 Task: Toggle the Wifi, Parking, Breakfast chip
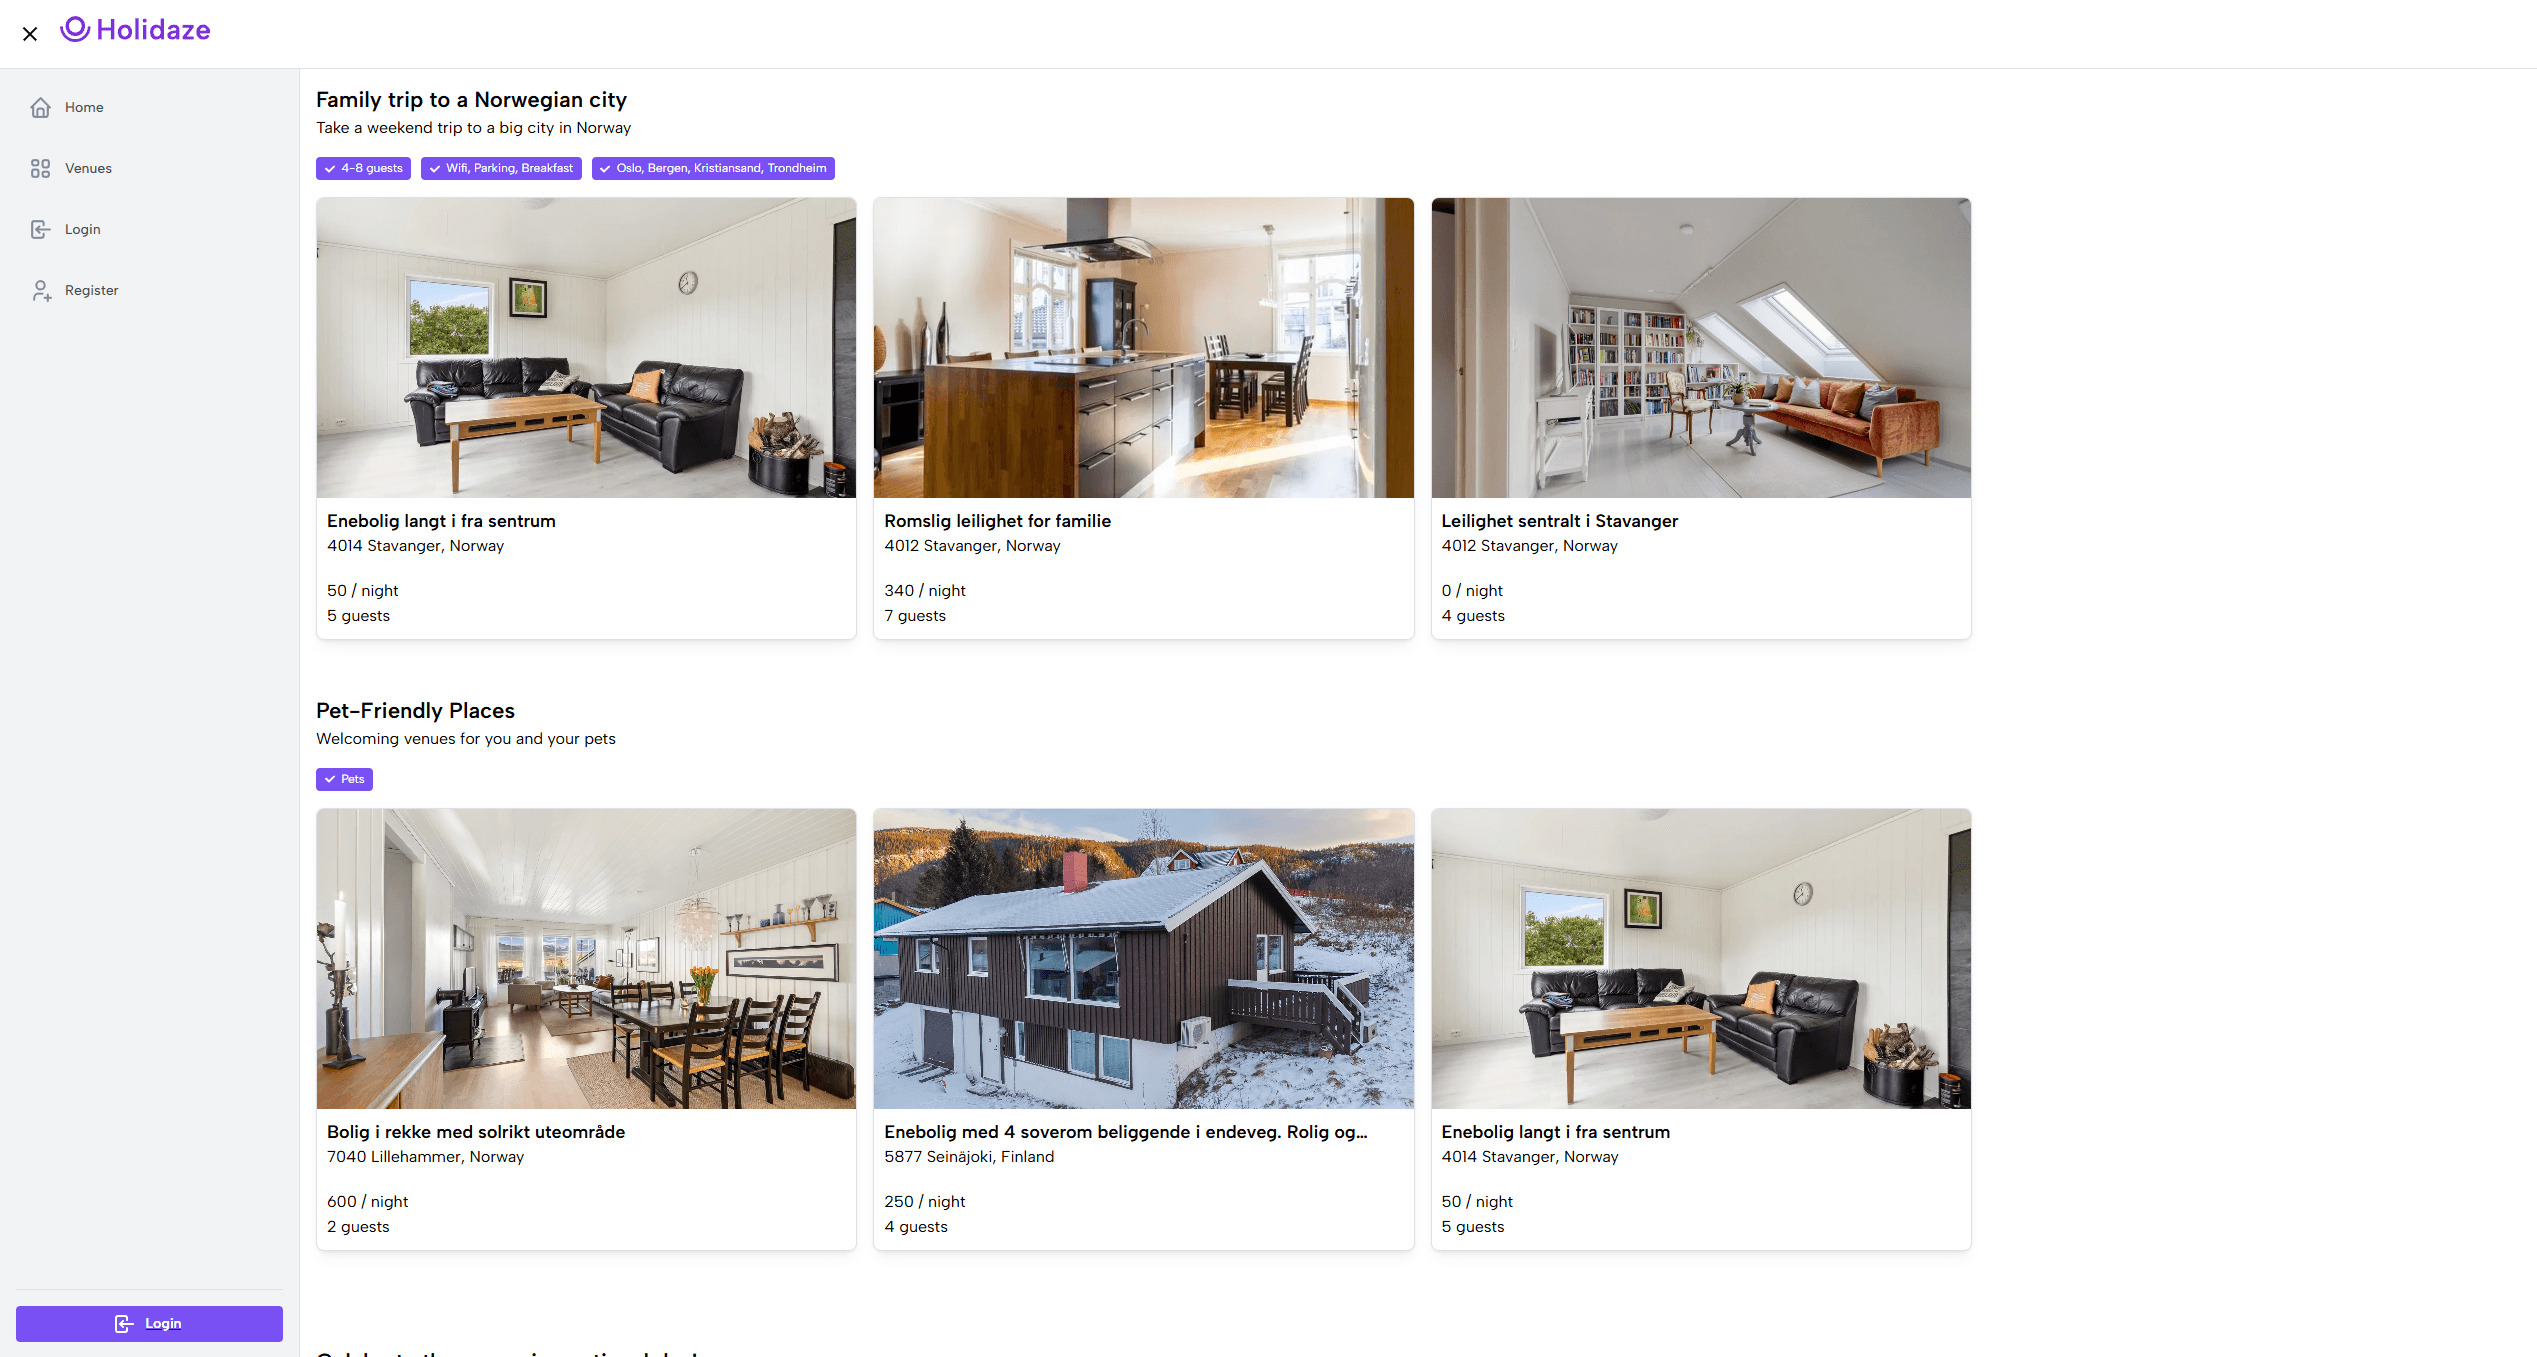[x=501, y=168]
